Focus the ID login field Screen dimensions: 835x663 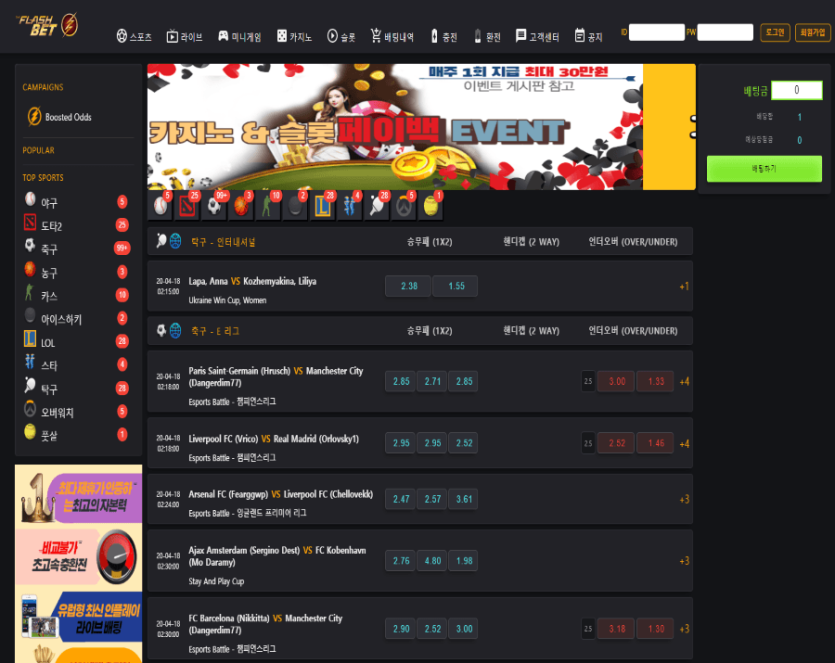point(657,32)
